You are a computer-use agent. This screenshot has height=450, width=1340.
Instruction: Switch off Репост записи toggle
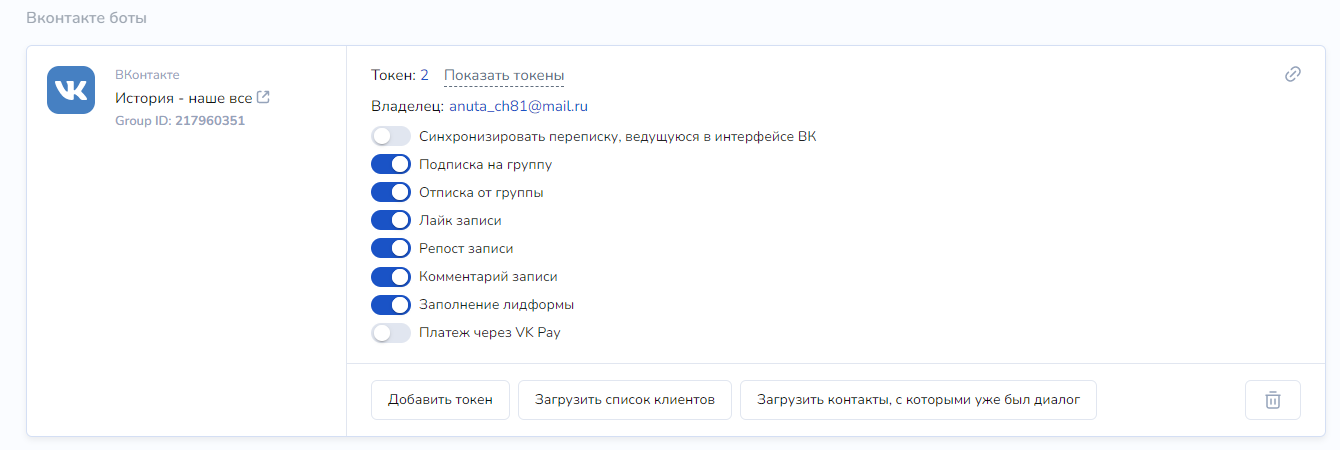(391, 249)
